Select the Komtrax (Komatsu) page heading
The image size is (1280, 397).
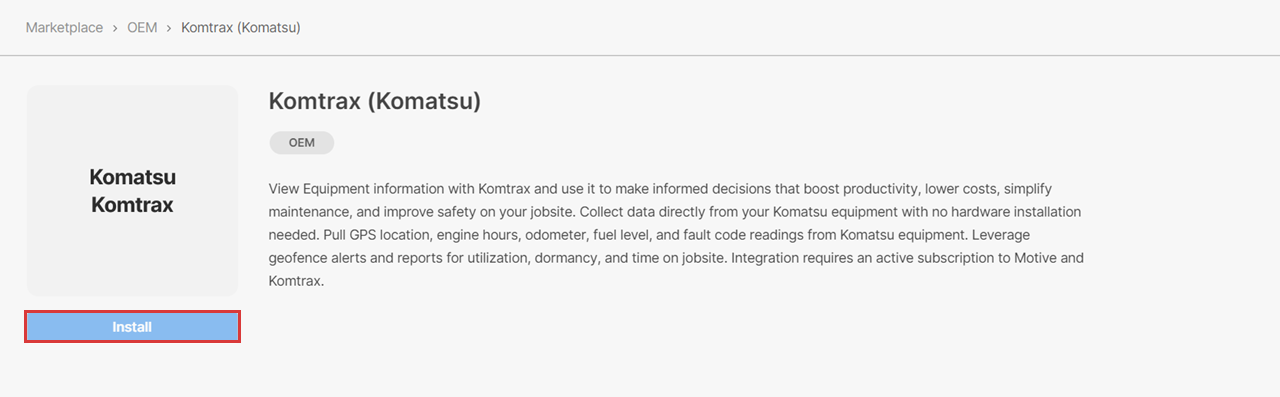(375, 101)
